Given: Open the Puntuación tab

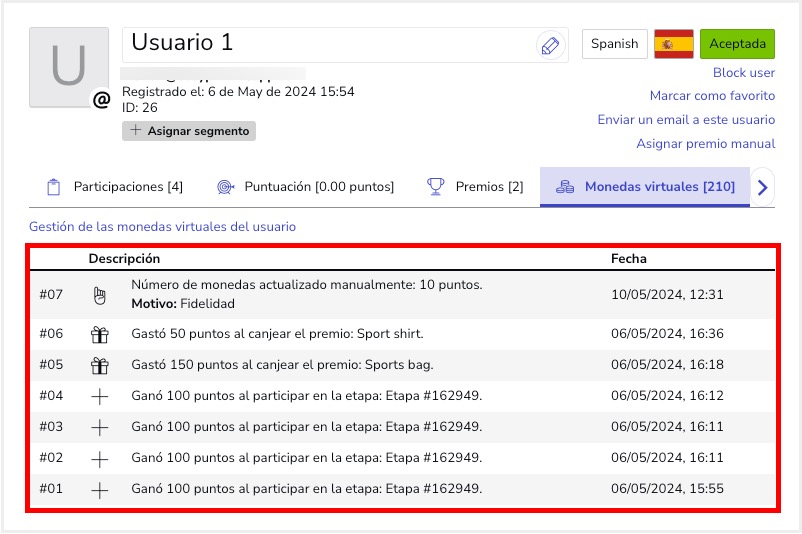Looking at the screenshot, I should pyautogui.click(x=306, y=187).
